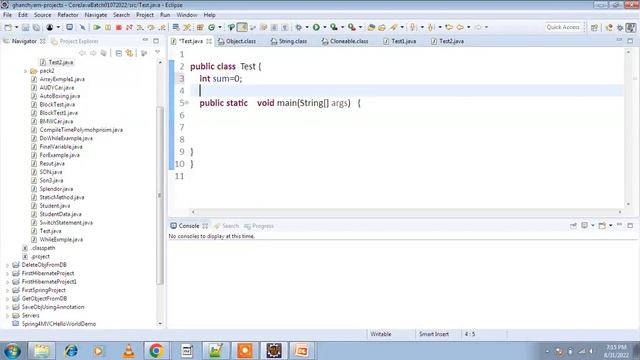
Task: Open Chrome from the taskbar
Action: click(156, 351)
